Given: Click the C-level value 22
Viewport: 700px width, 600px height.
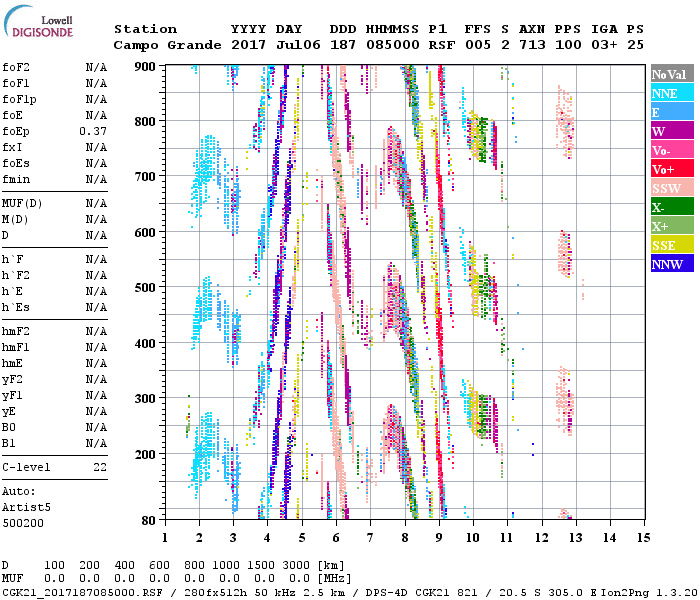Looking at the screenshot, I should point(100,467).
